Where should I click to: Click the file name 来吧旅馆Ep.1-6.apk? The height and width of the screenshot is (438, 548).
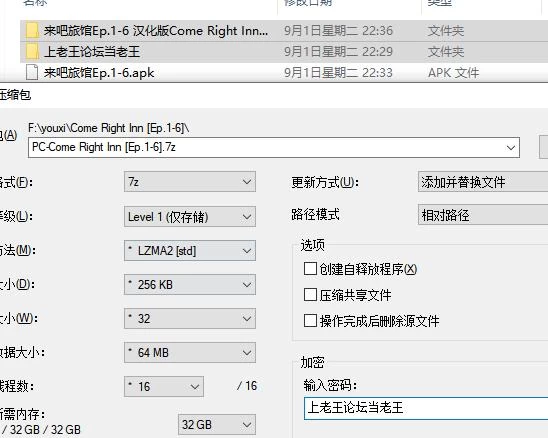[99, 73]
